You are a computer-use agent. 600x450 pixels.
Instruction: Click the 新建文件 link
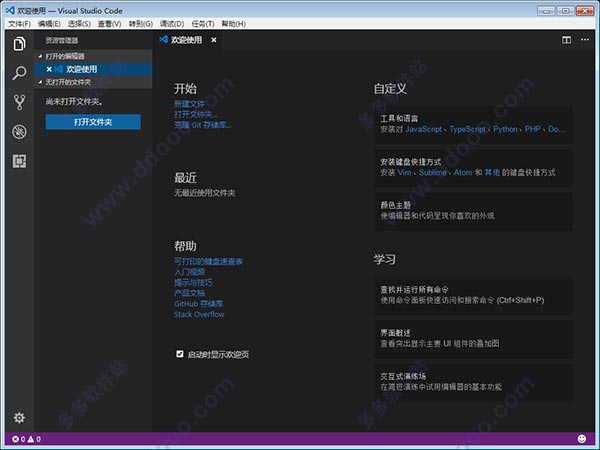click(x=189, y=104)
